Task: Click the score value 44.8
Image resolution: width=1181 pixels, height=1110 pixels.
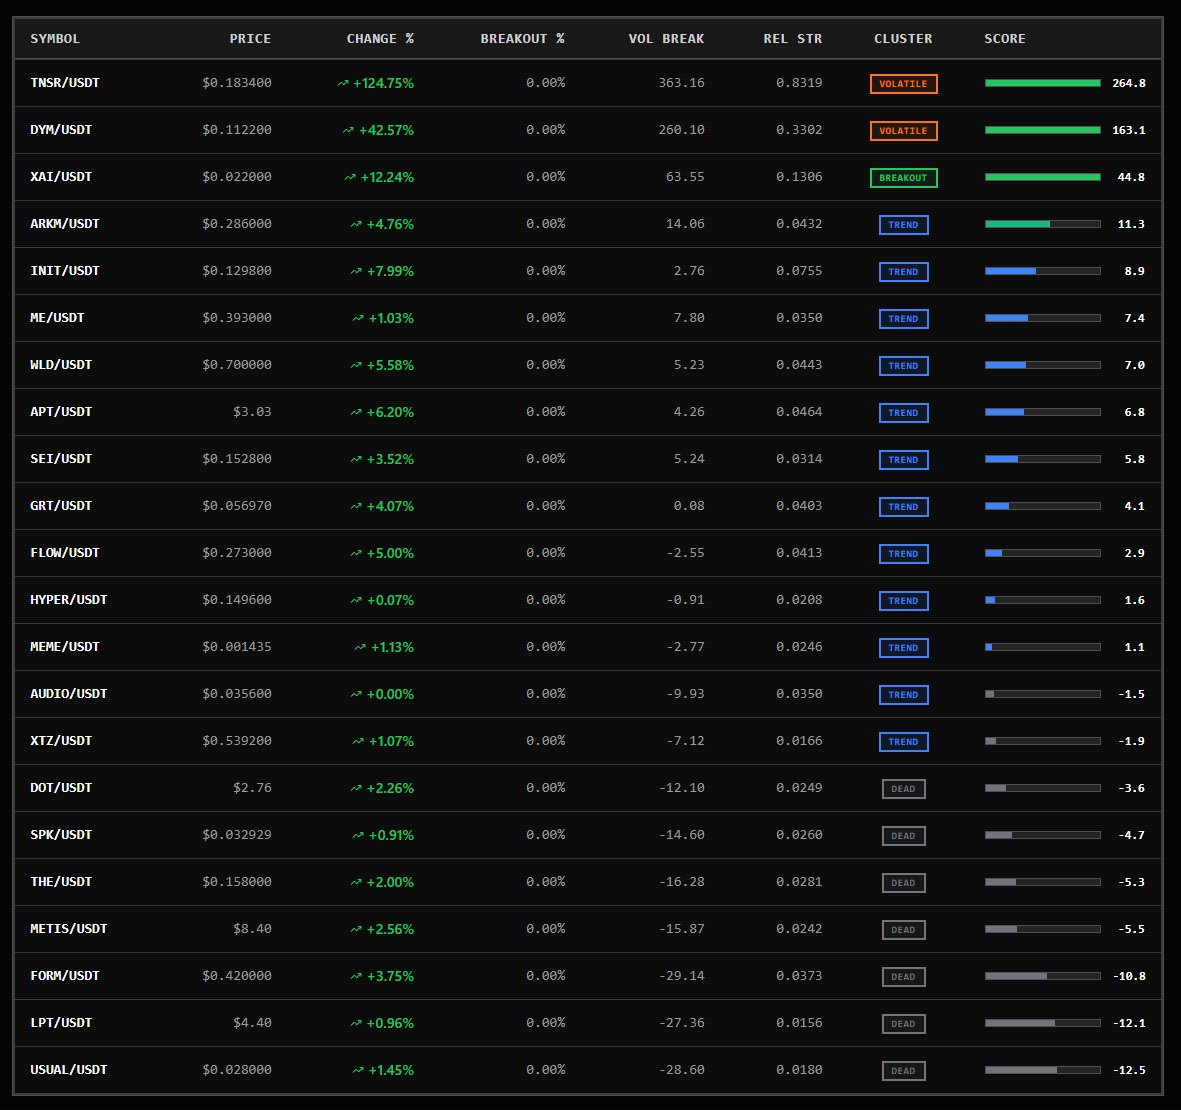Action: point(1131,177)
